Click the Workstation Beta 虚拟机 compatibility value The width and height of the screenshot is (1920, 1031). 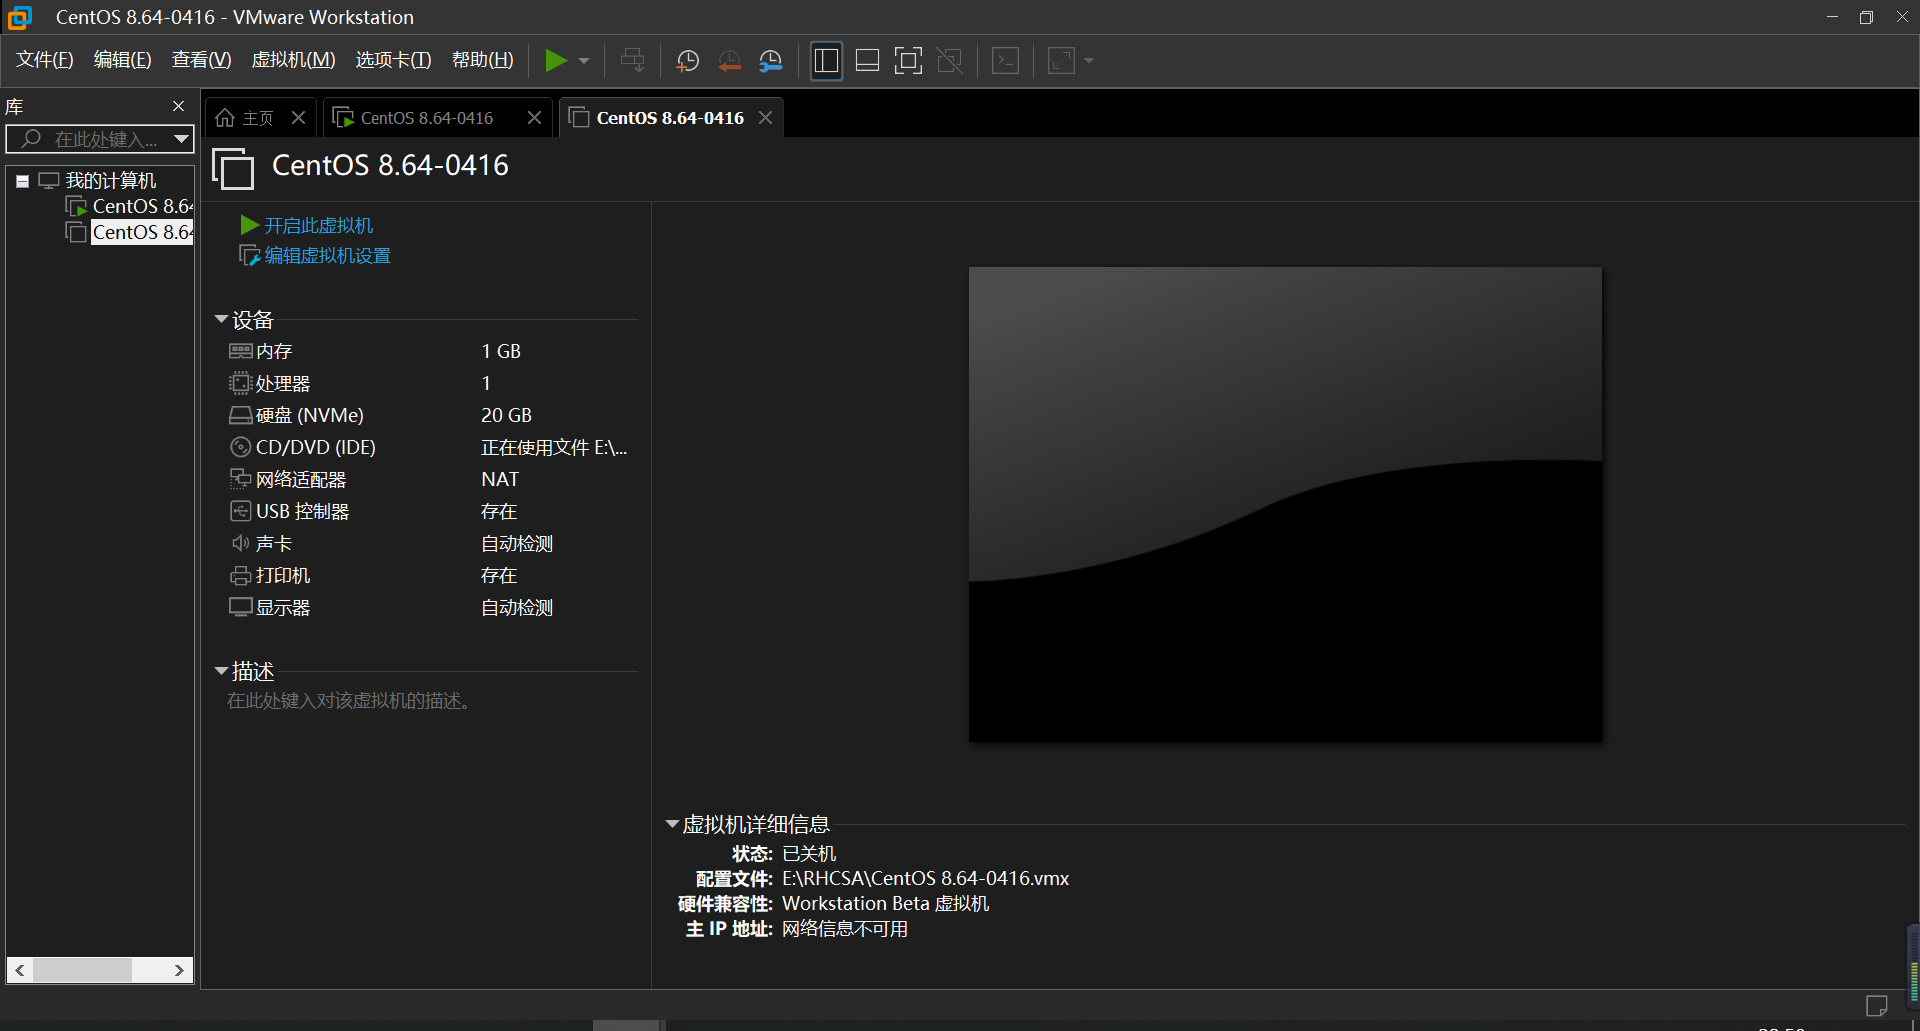coord(886,903)
